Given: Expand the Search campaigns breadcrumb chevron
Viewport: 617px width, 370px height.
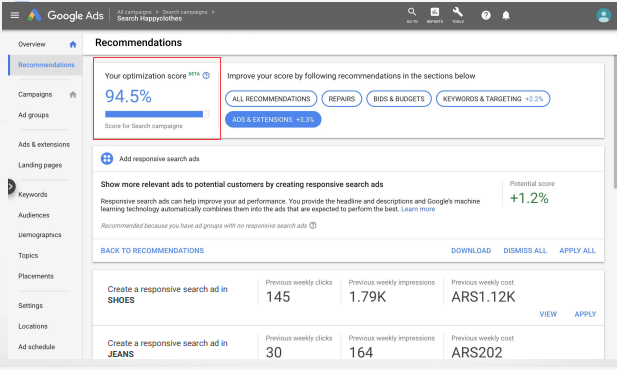Looking at the screenshot, I should [x=213, y=12].
